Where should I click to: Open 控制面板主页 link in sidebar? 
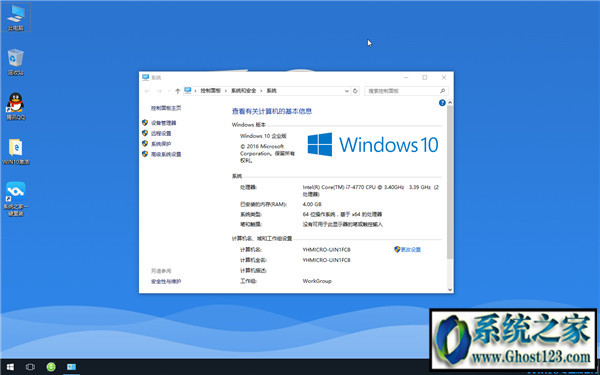pos(166,108)
